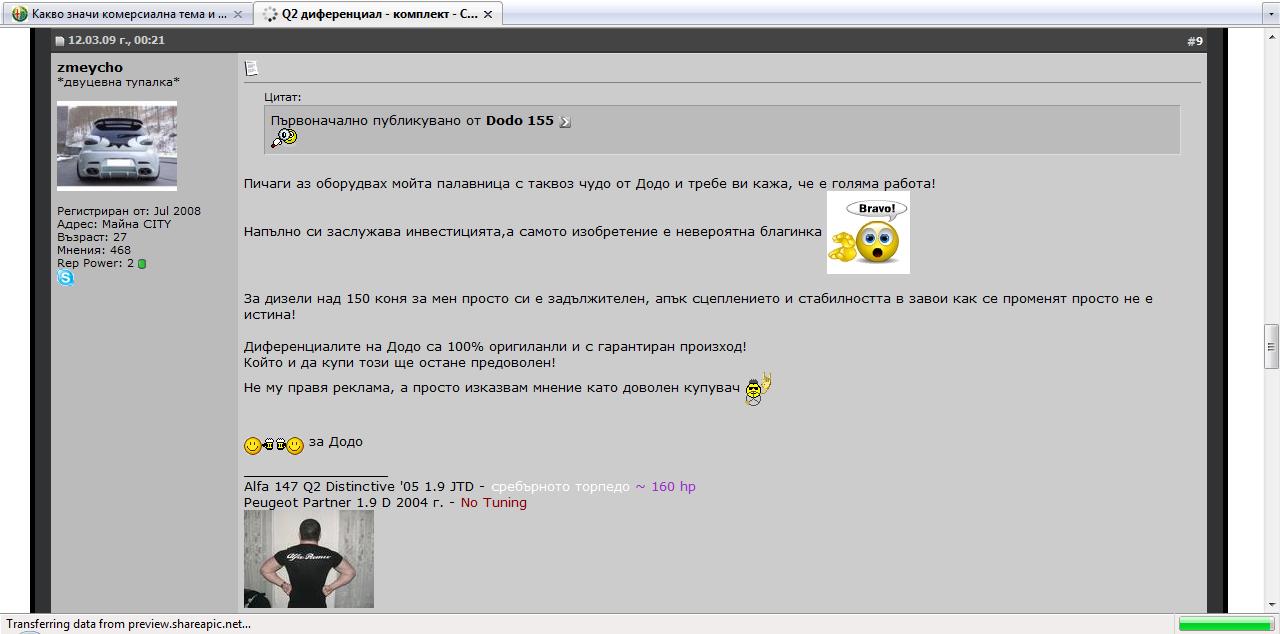The width and height of the screenshot is (1280, 634).
Task: Click zmeycho's car avatar image
Action: [x=117, y=146]
